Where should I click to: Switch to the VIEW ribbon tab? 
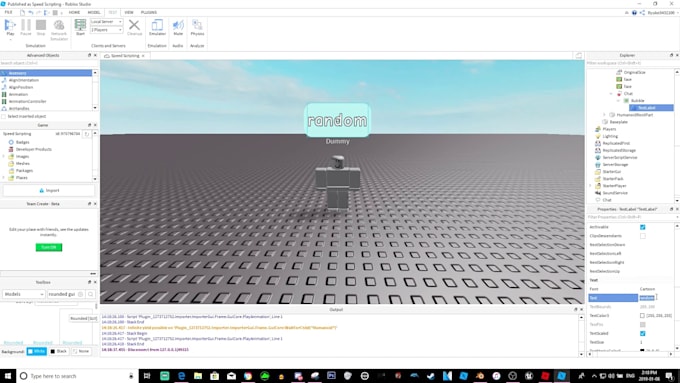(x=129, y=13)
